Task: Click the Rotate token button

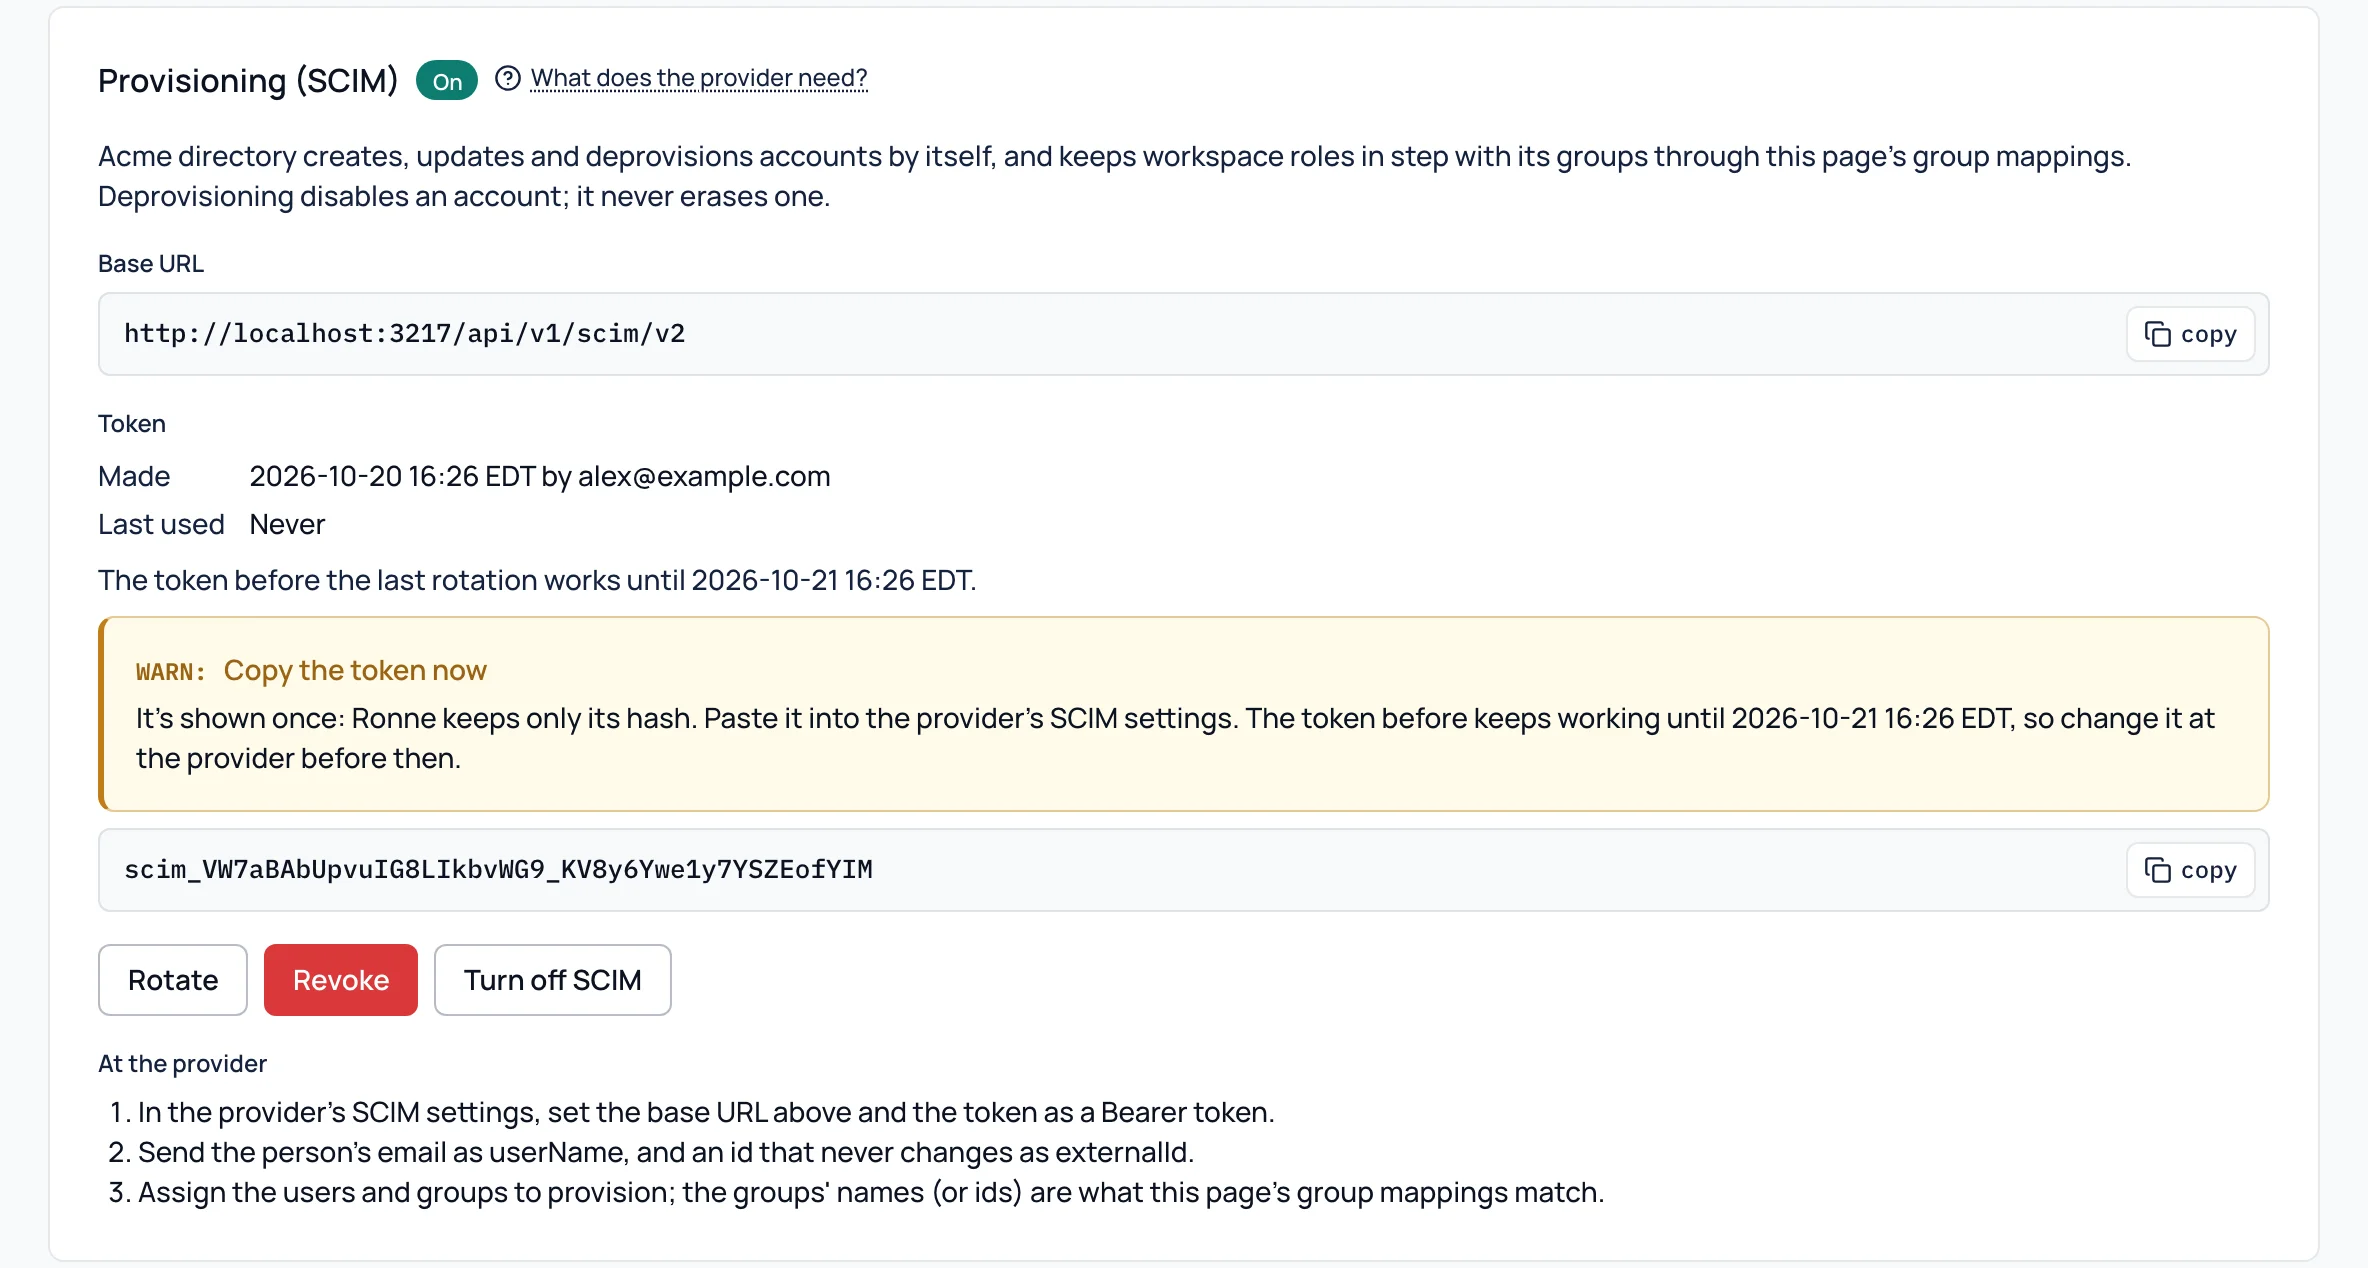Action: click(x=173, y=980)
